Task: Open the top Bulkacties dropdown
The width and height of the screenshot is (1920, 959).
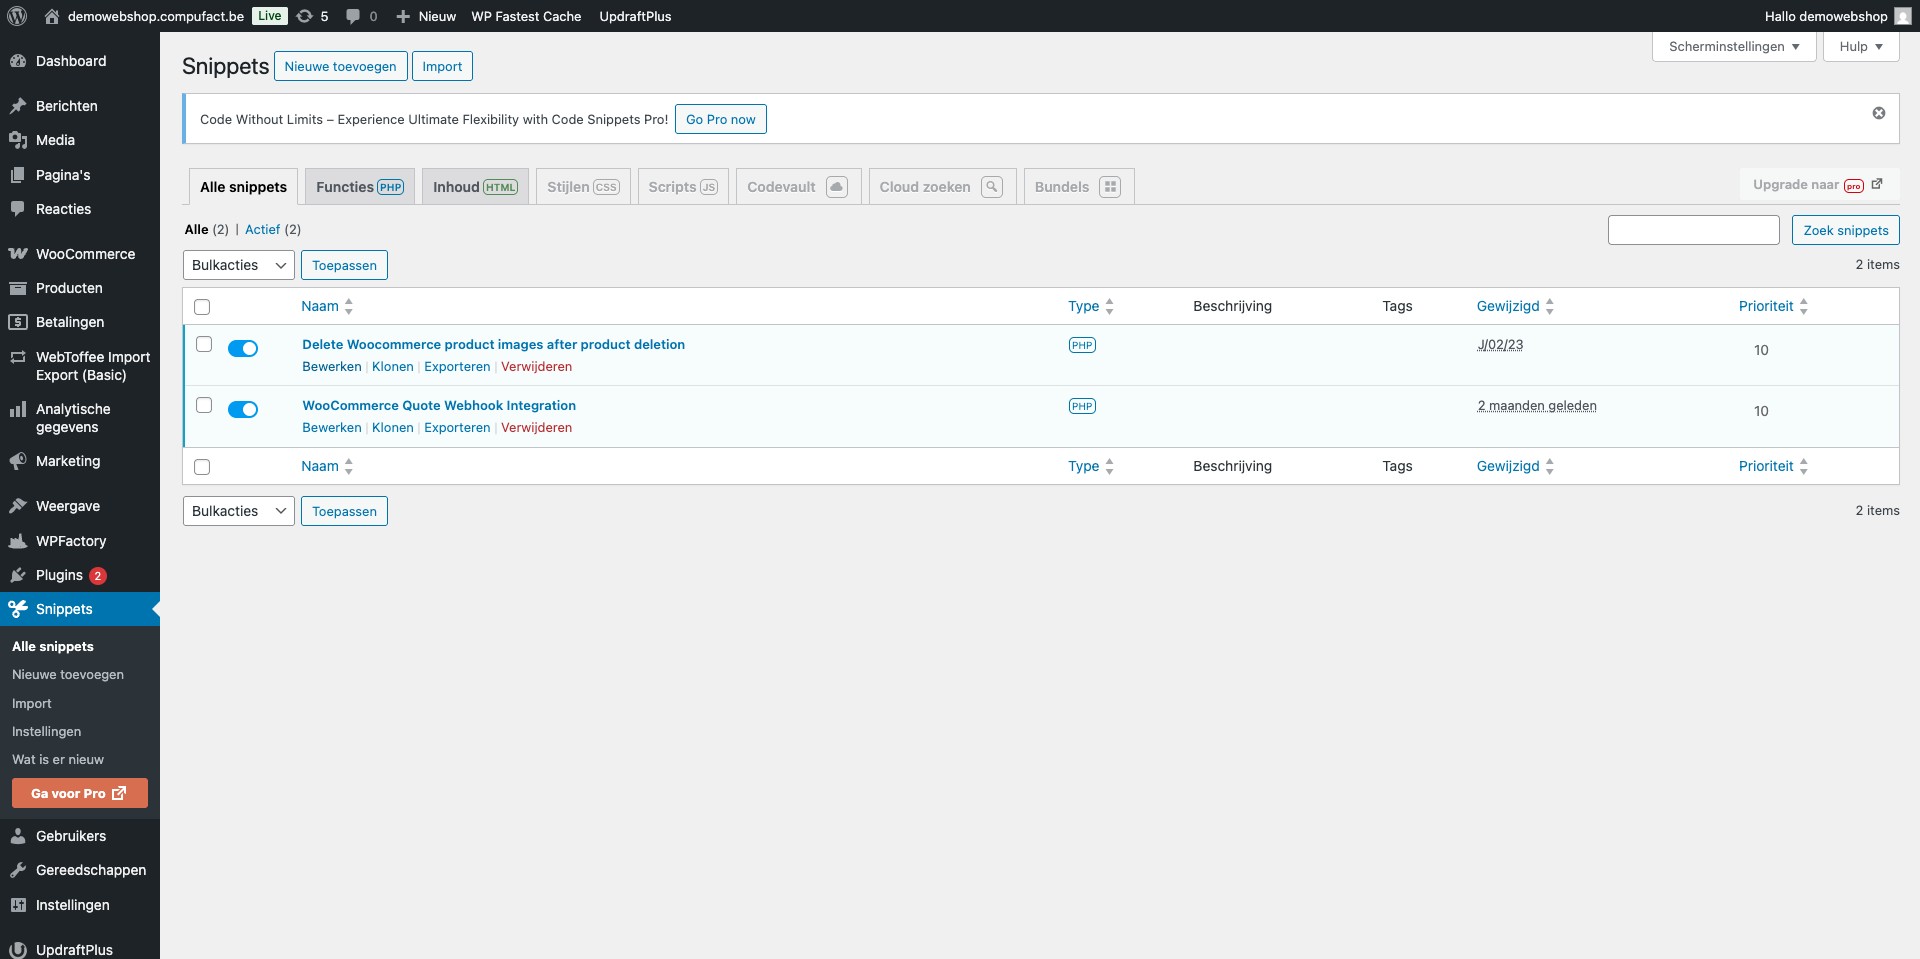Action: coord(239,265)
